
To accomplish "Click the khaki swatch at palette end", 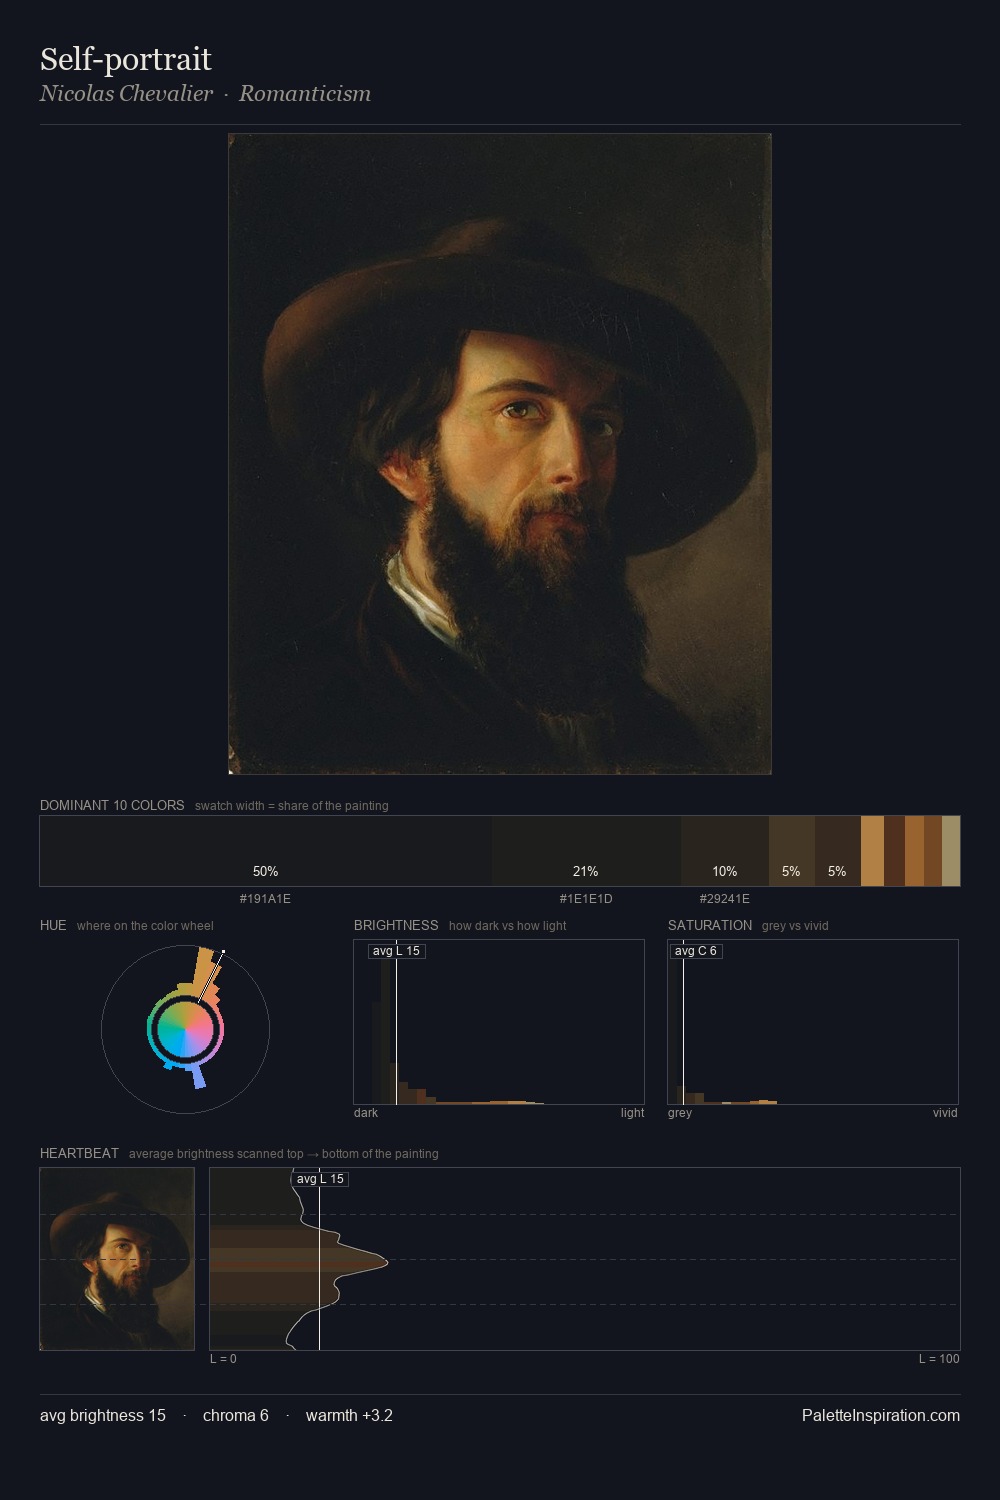I will coord(951,851).
